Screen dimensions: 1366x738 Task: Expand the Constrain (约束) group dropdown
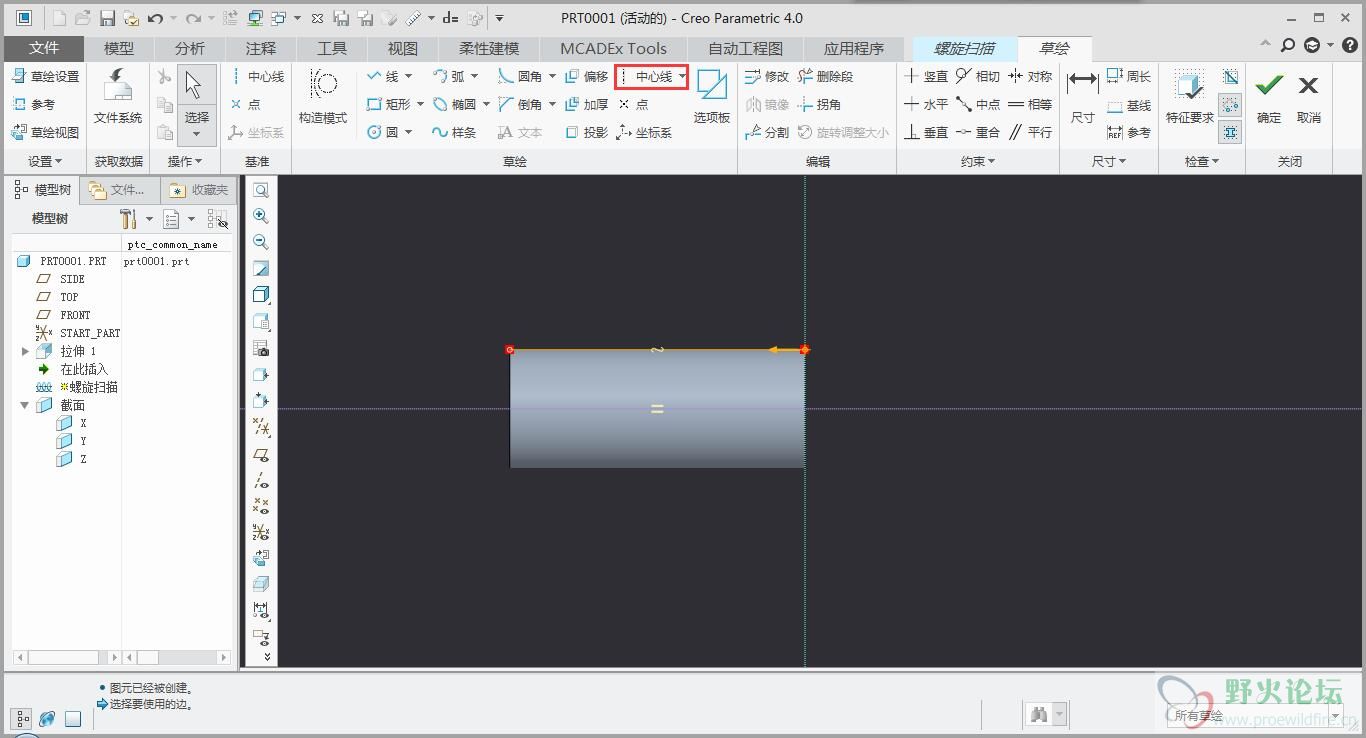point(978,161)
